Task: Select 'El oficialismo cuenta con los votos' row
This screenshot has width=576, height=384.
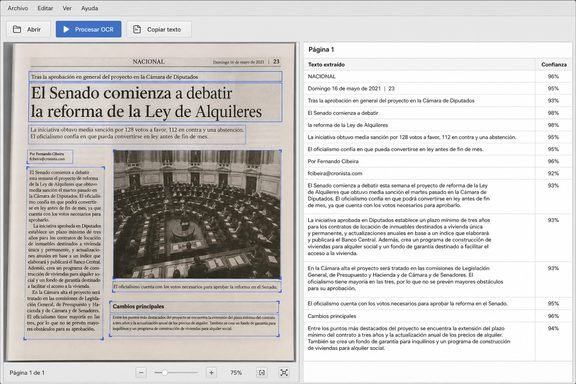Action: [438, 304]
